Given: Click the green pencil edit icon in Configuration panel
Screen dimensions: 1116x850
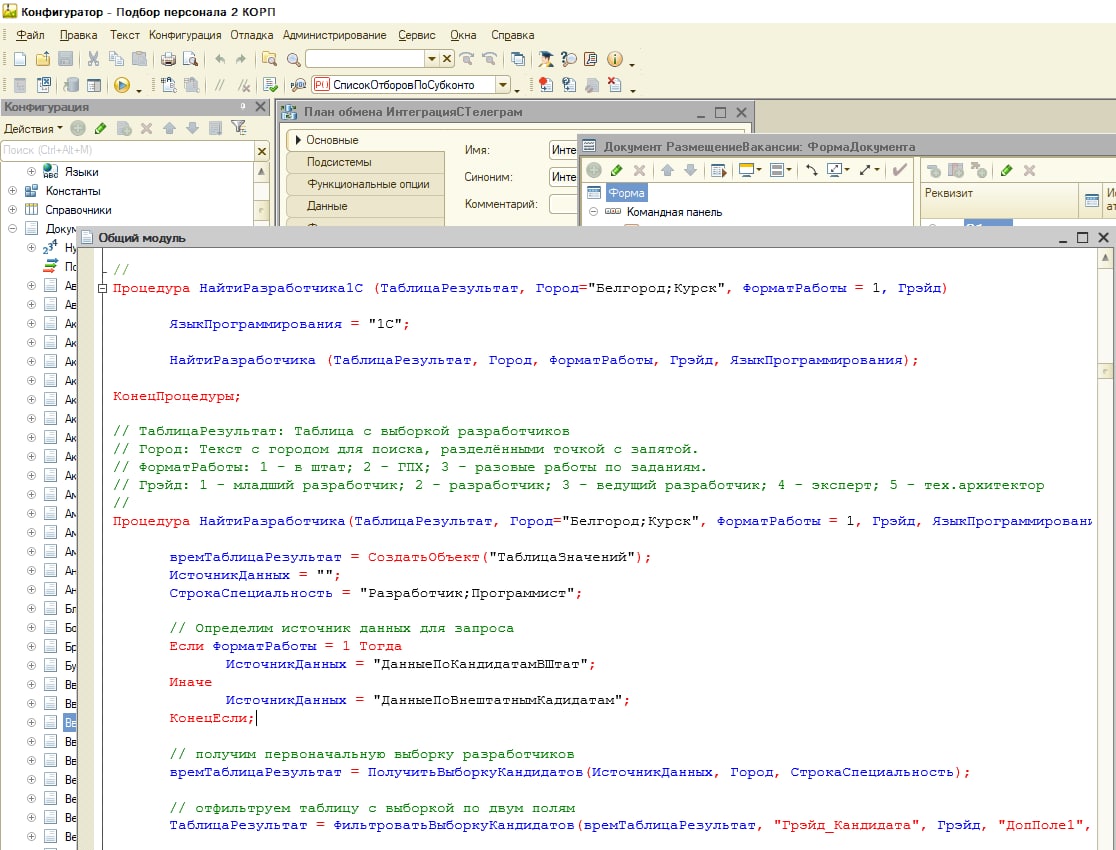Looking at the screenshot, I should 100,128.
